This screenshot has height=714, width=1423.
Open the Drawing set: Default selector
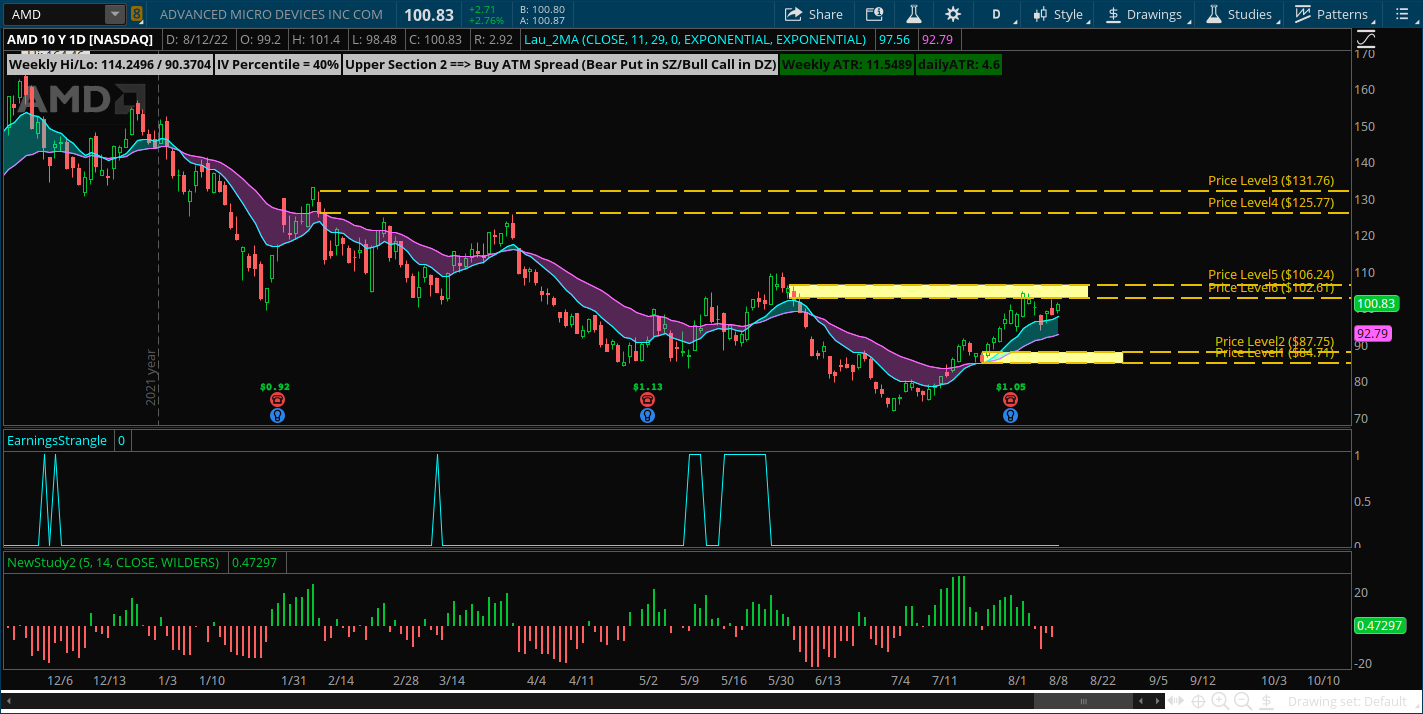(x=1346, y=701)
